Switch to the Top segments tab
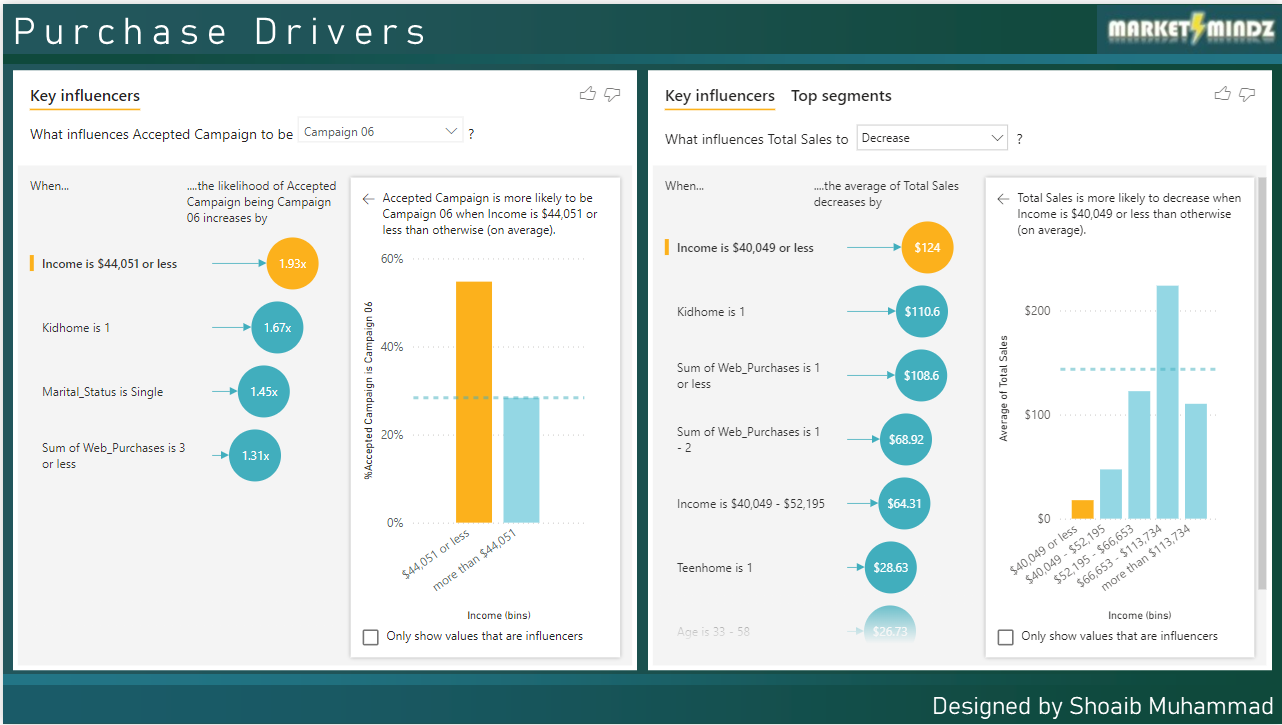Screen dimensions: 1282x725 840,96
